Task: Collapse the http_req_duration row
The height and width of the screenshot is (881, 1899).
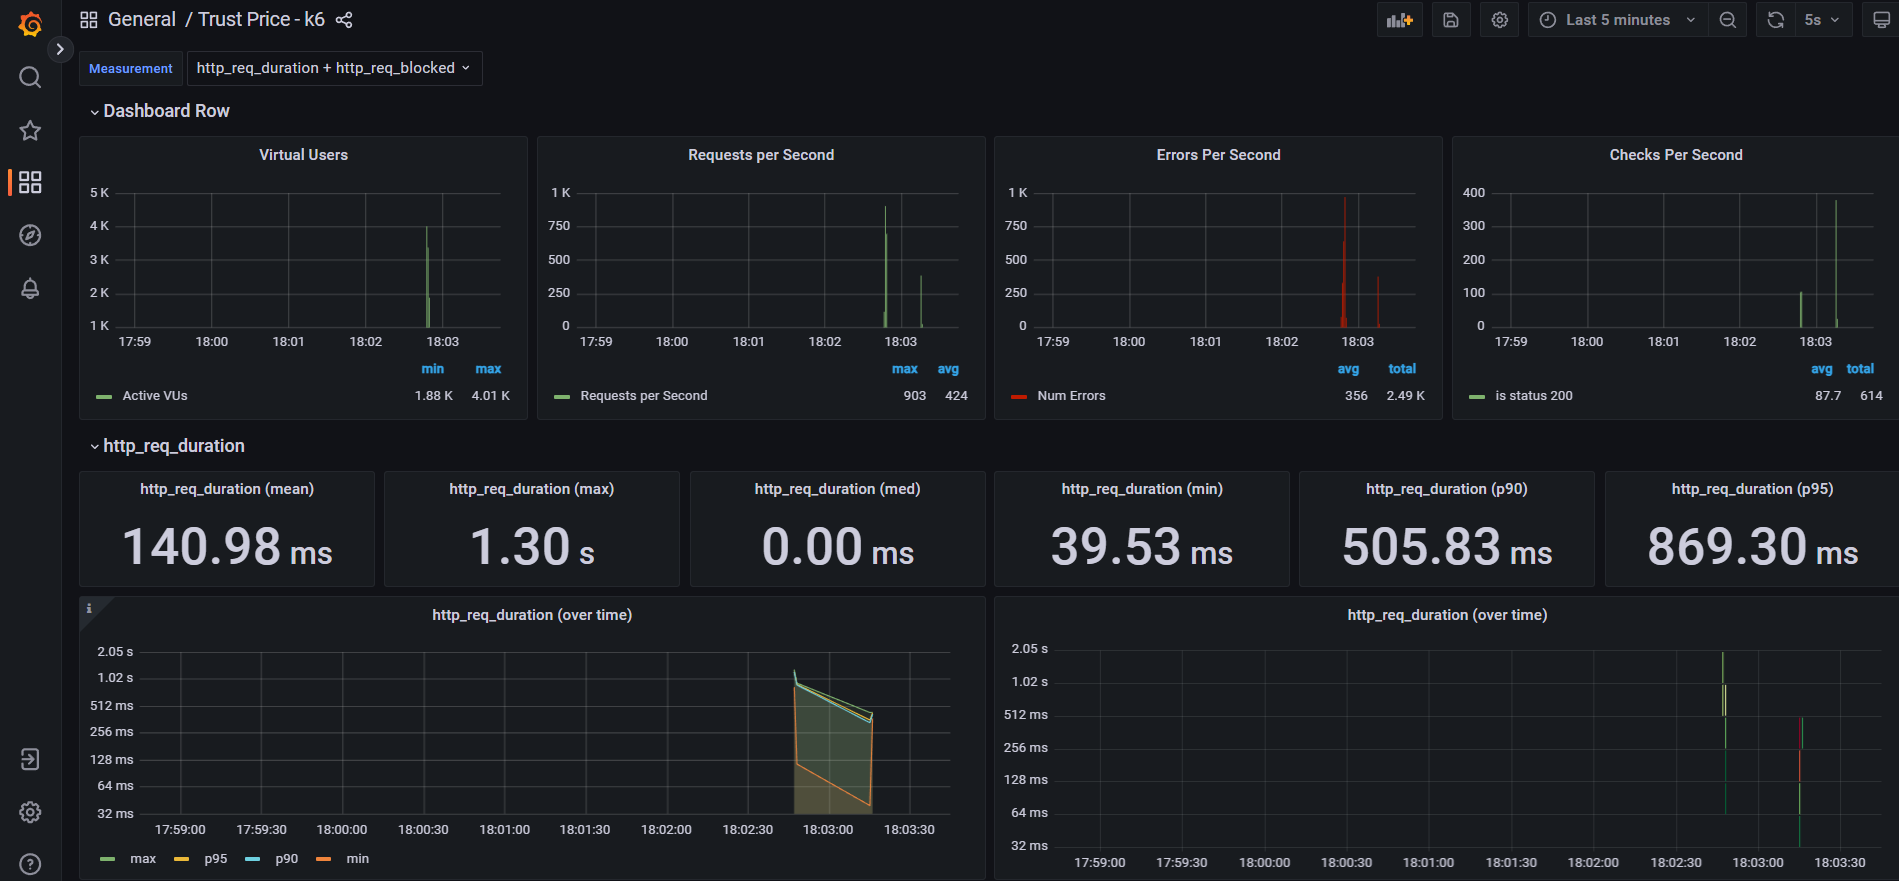Action: 167,446
